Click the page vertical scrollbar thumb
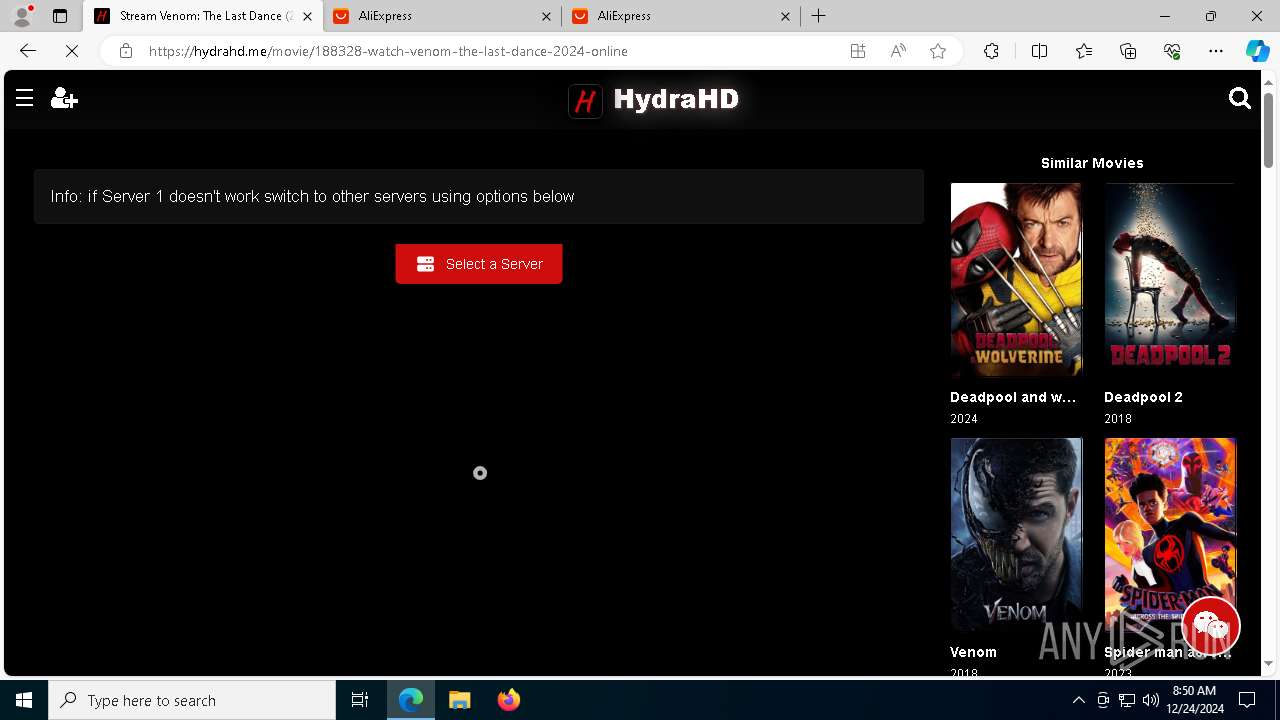Viewport: 1280px width, 720px height. click(x=1269, y=128)
